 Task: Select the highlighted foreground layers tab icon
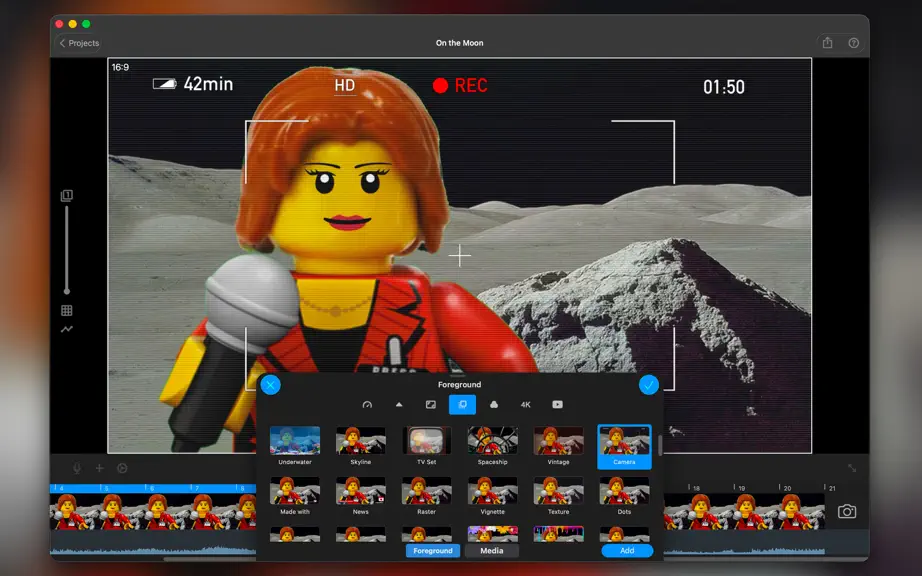pos(463,404)
